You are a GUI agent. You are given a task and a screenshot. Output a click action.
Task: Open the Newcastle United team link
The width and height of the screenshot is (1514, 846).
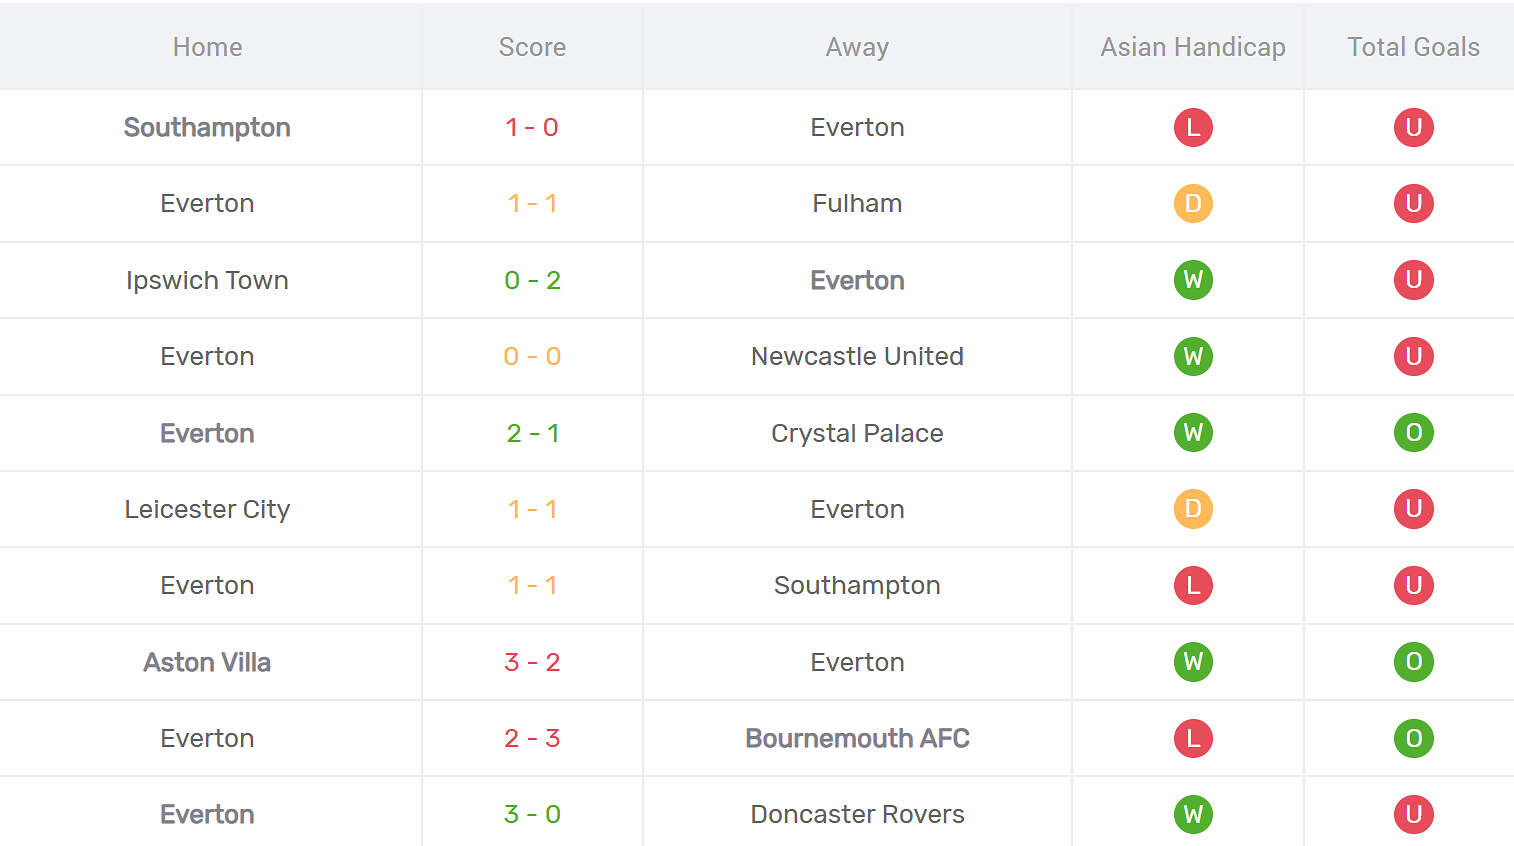pyautogui.click(x=857, y=356)
